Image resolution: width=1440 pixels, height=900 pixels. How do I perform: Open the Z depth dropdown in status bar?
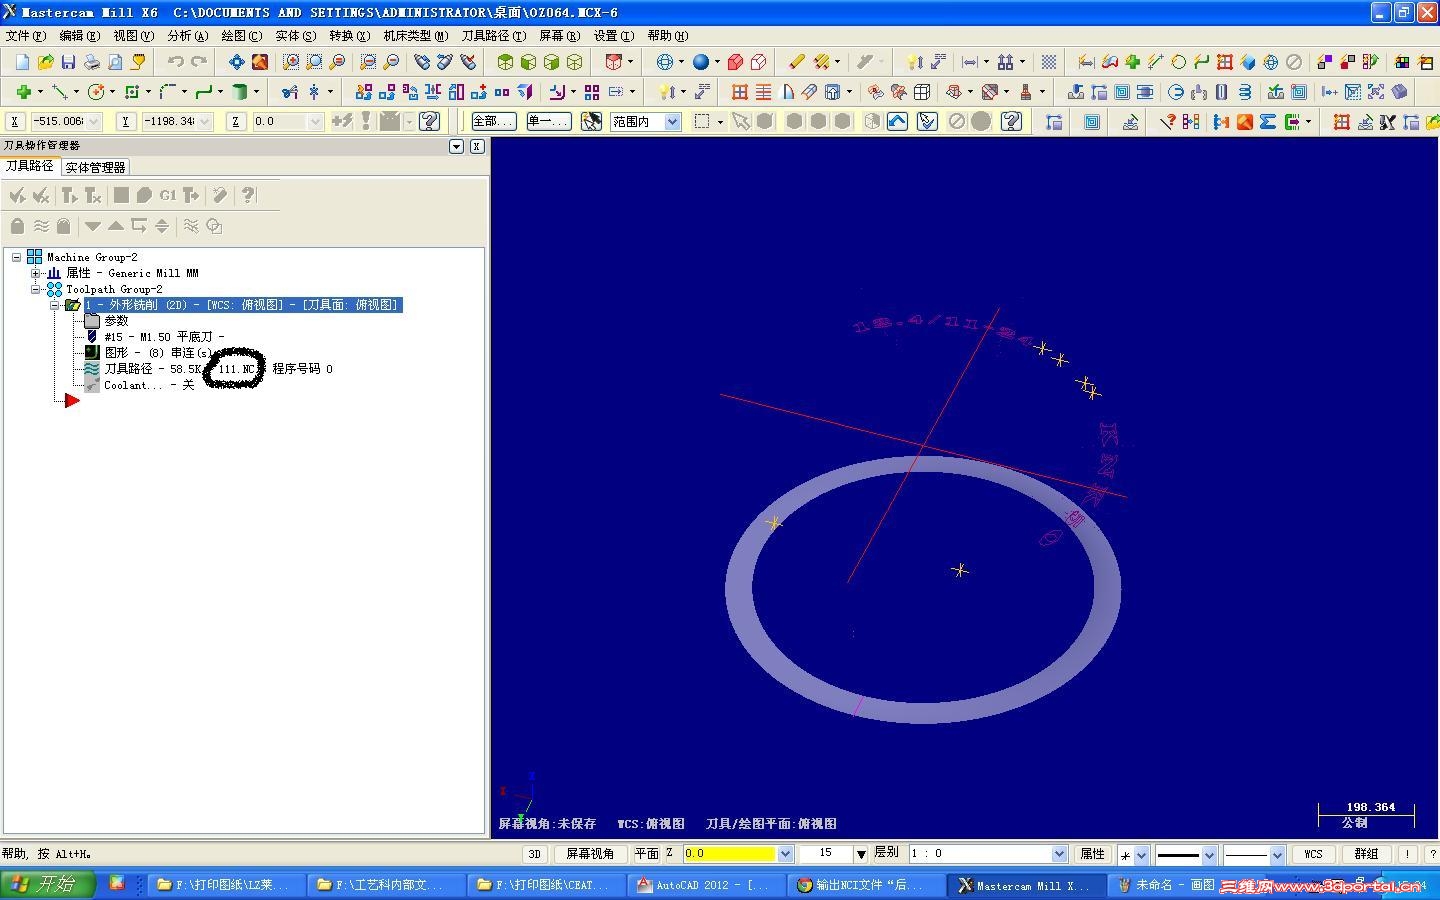785,854
